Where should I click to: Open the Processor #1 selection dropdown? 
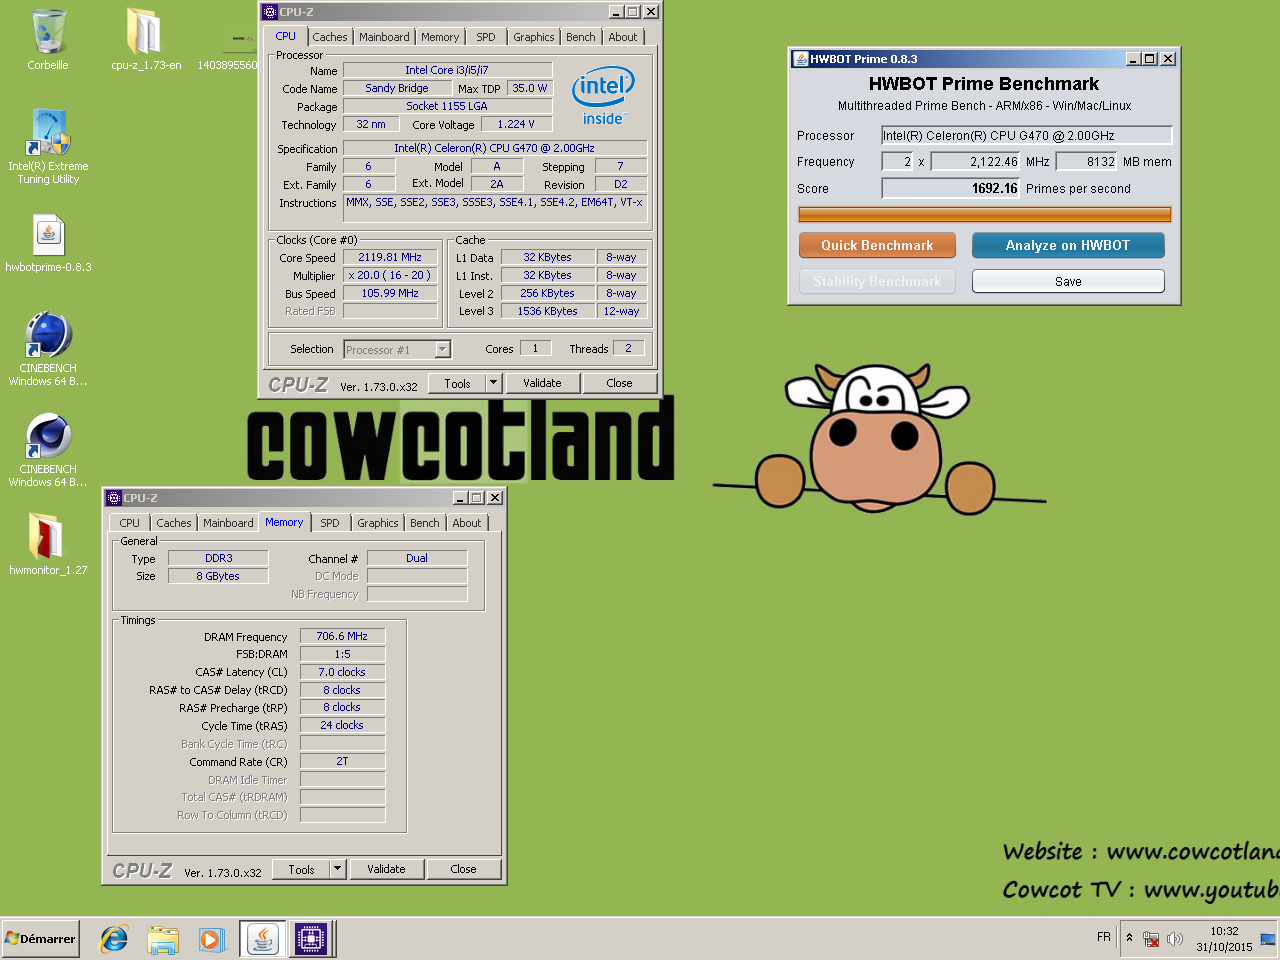[x=443, y=349]
